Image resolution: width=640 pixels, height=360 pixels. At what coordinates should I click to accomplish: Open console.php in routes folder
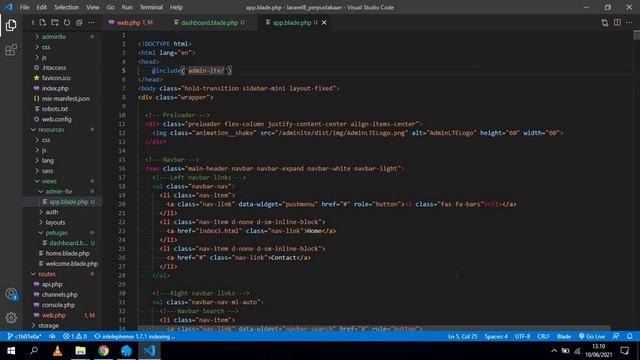58,305
